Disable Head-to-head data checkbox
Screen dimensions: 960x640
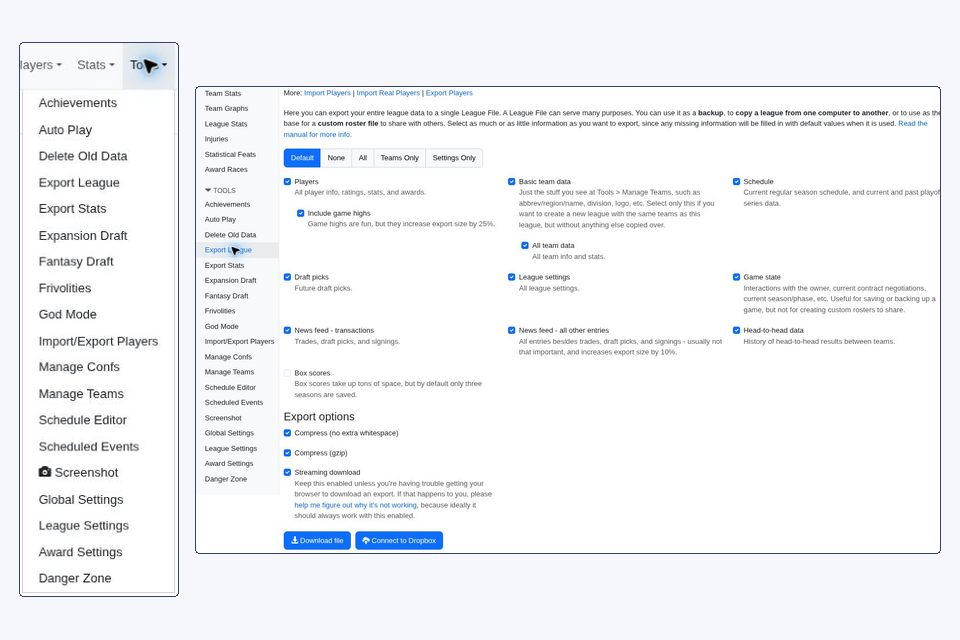pyautogui.click(x=737, y=331)
